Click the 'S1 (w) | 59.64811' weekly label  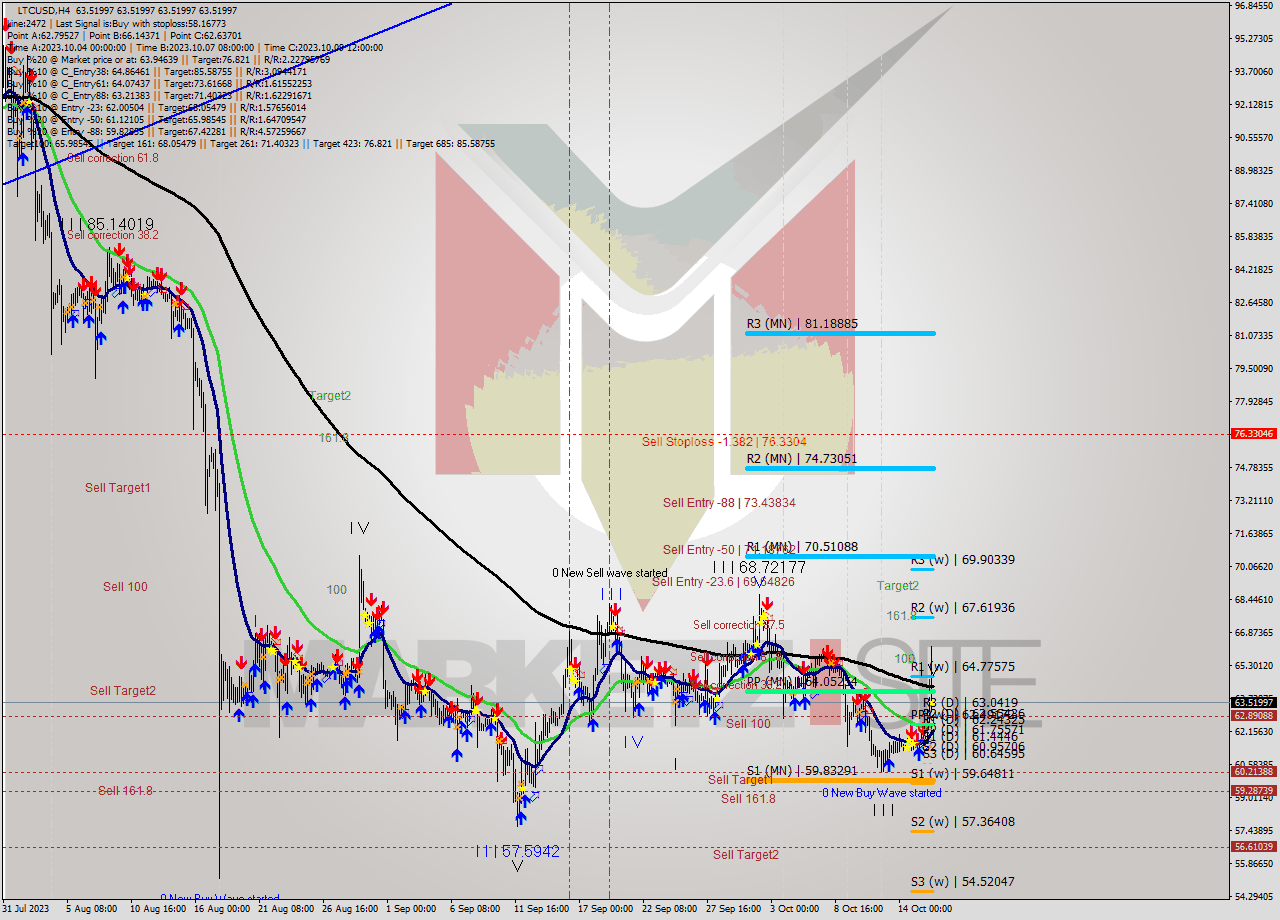click(x=962, y=774)
